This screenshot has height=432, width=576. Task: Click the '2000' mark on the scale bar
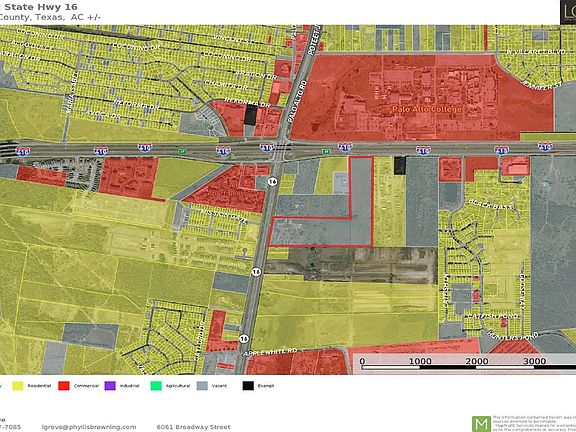pyautogui.click(x=477, y=361)
